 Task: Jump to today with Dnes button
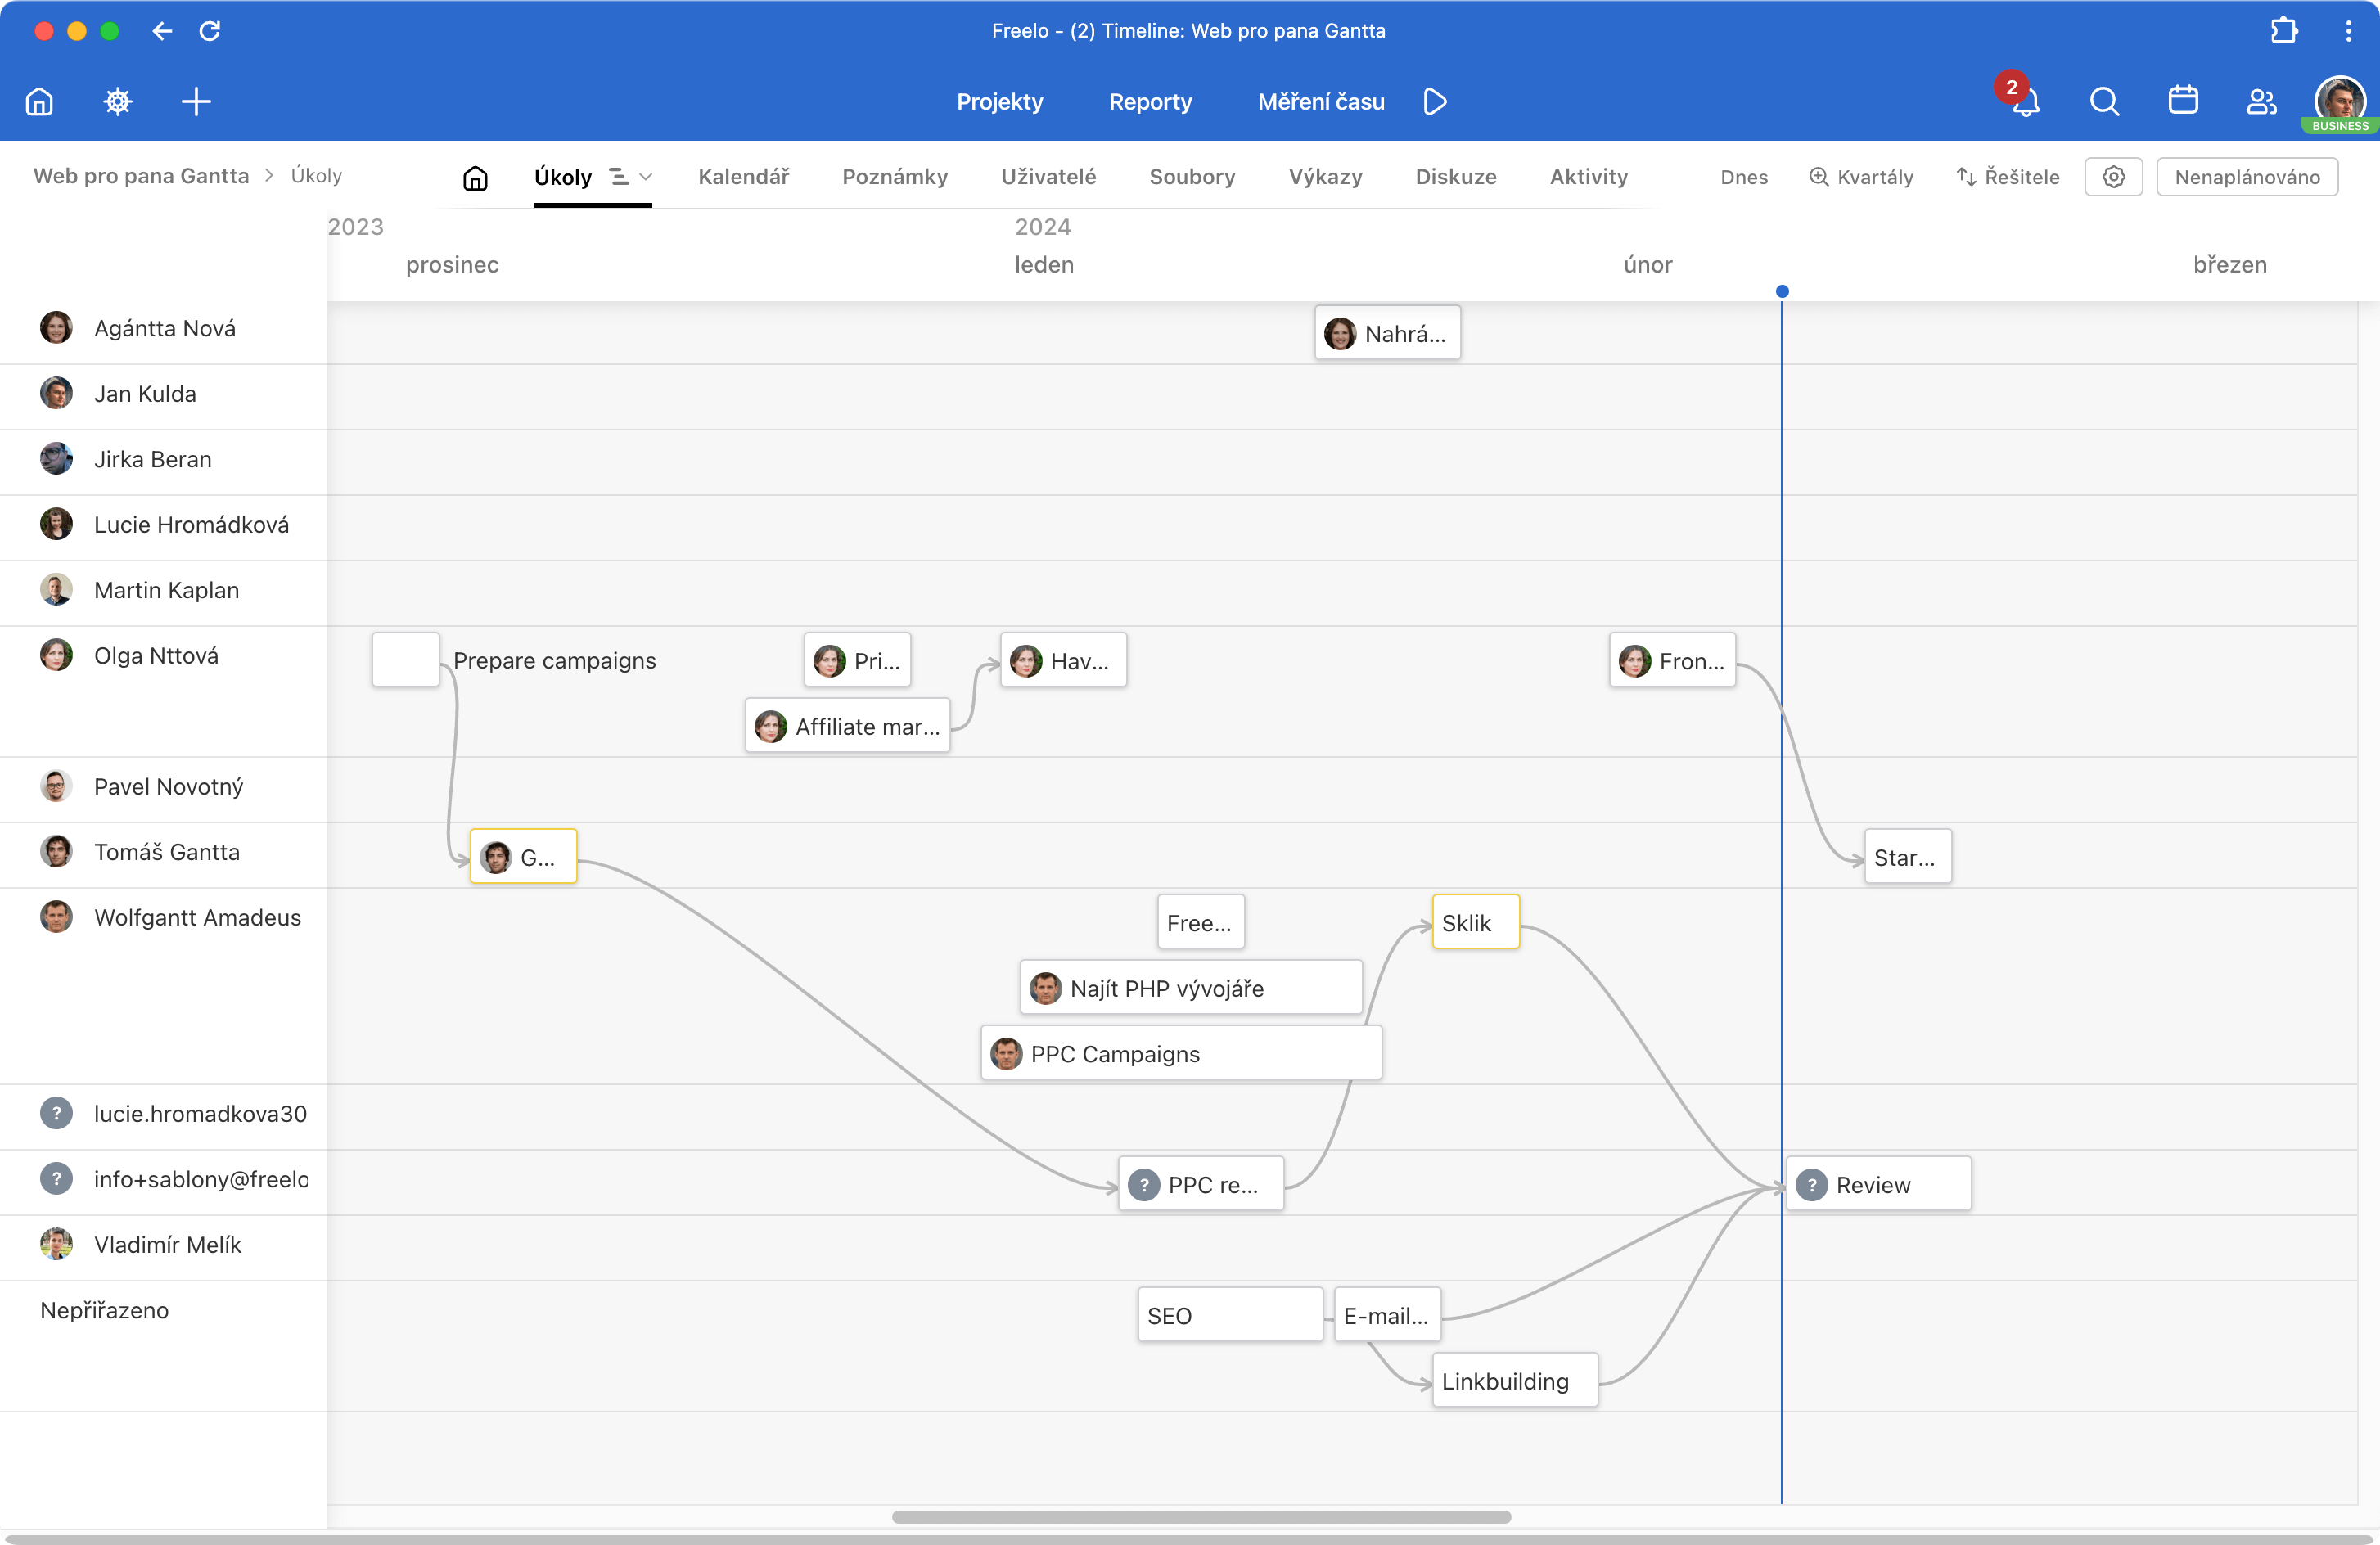click(1744, 177)
